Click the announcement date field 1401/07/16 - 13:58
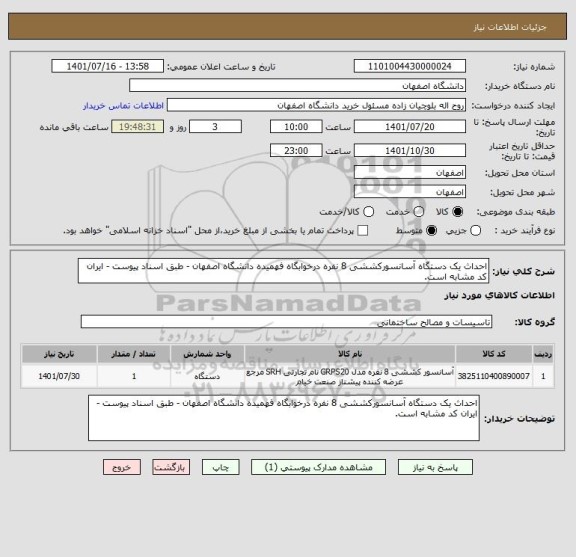The height and width of the screenshot is (557, 576). coord(108,67)
